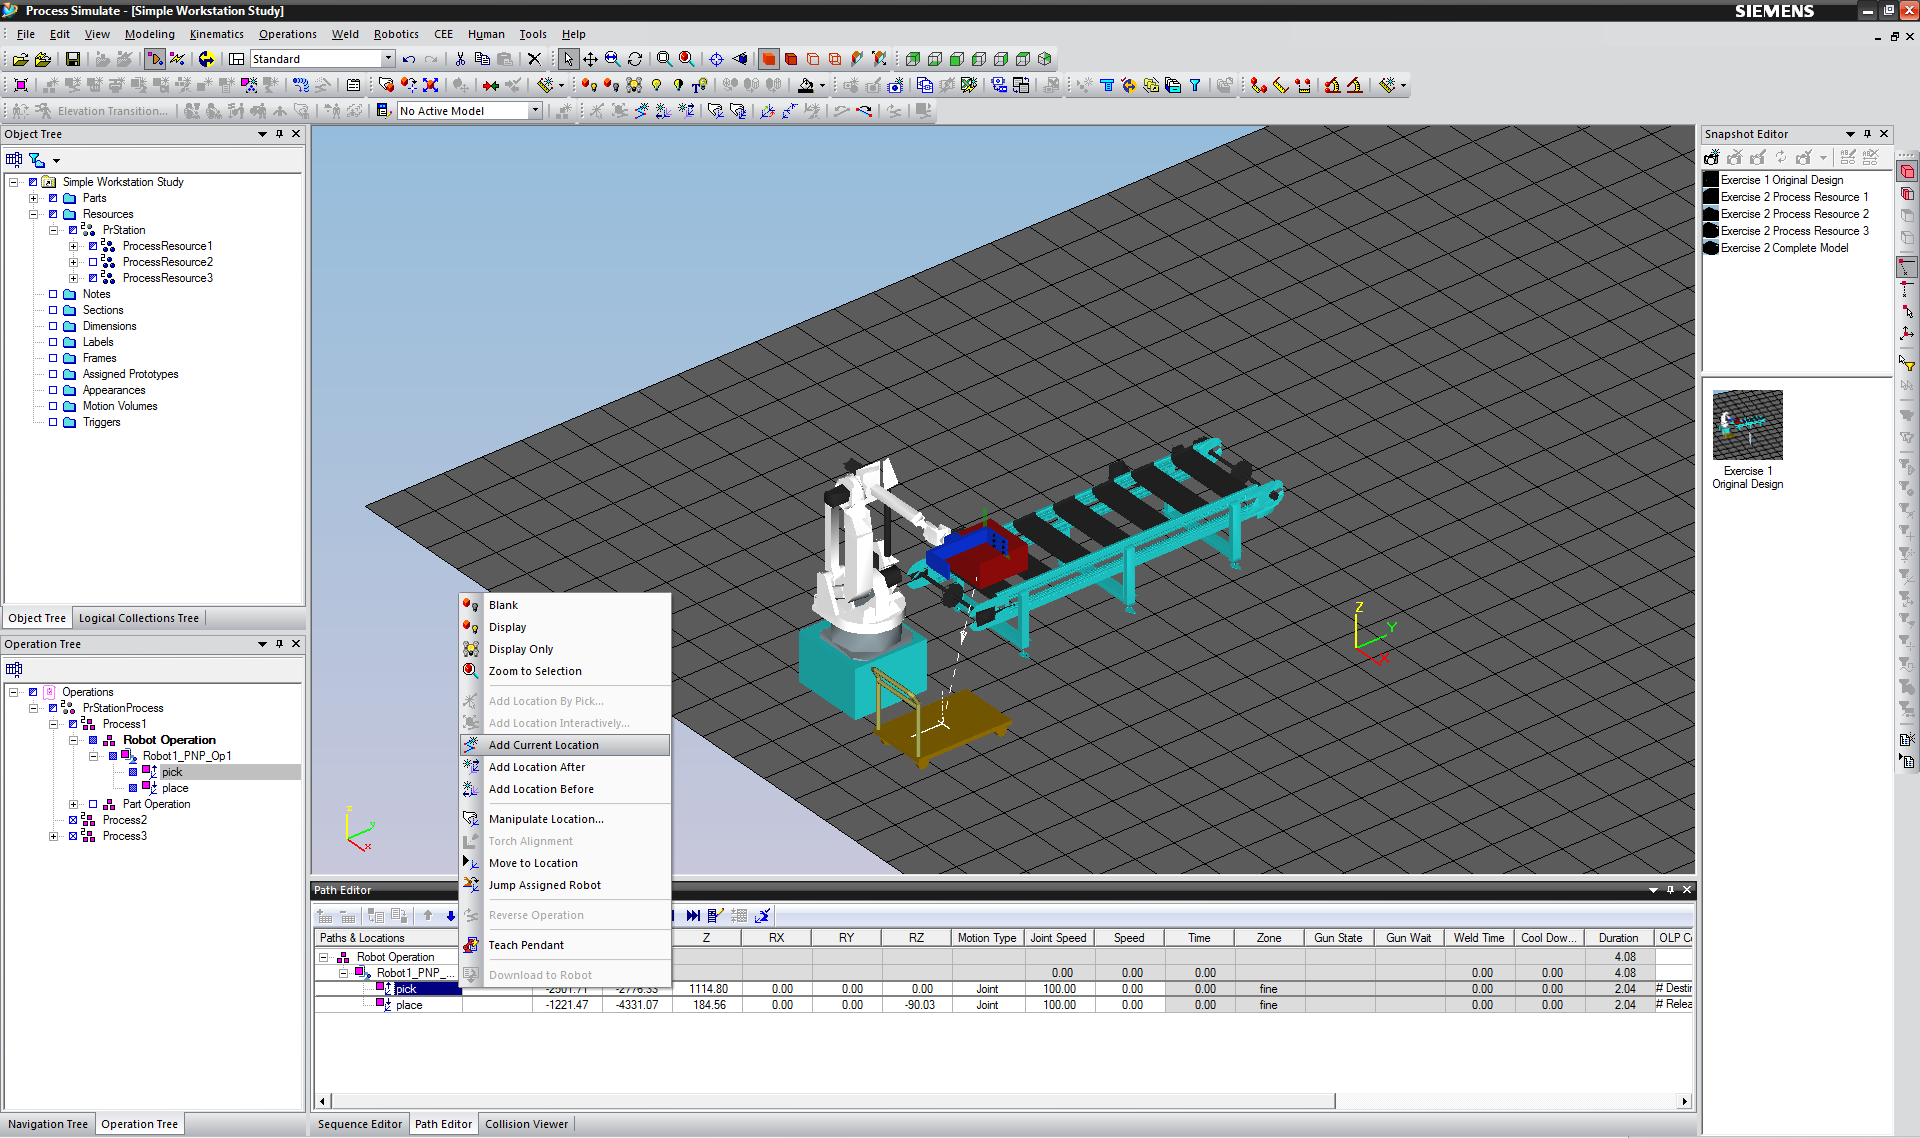Image resolution: width=1920 pixels, height=1138 pixels.
Task: Toggle the Process2 checkbox in Operation Tree
Action: coord(73,820)
